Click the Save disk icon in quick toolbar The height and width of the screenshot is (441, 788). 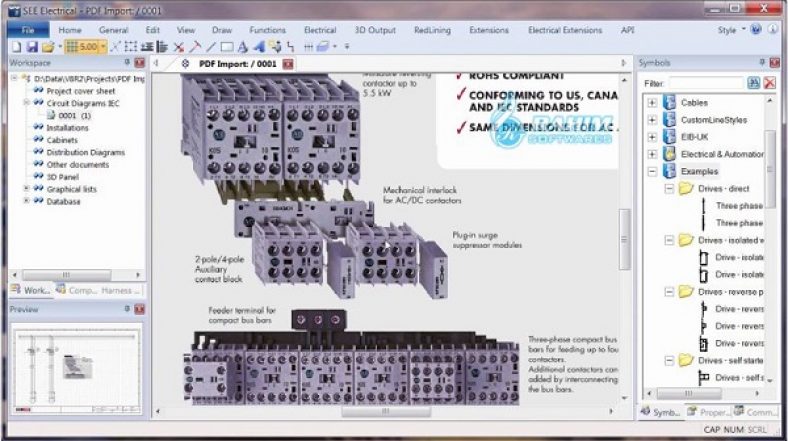(x=32, y=47)
